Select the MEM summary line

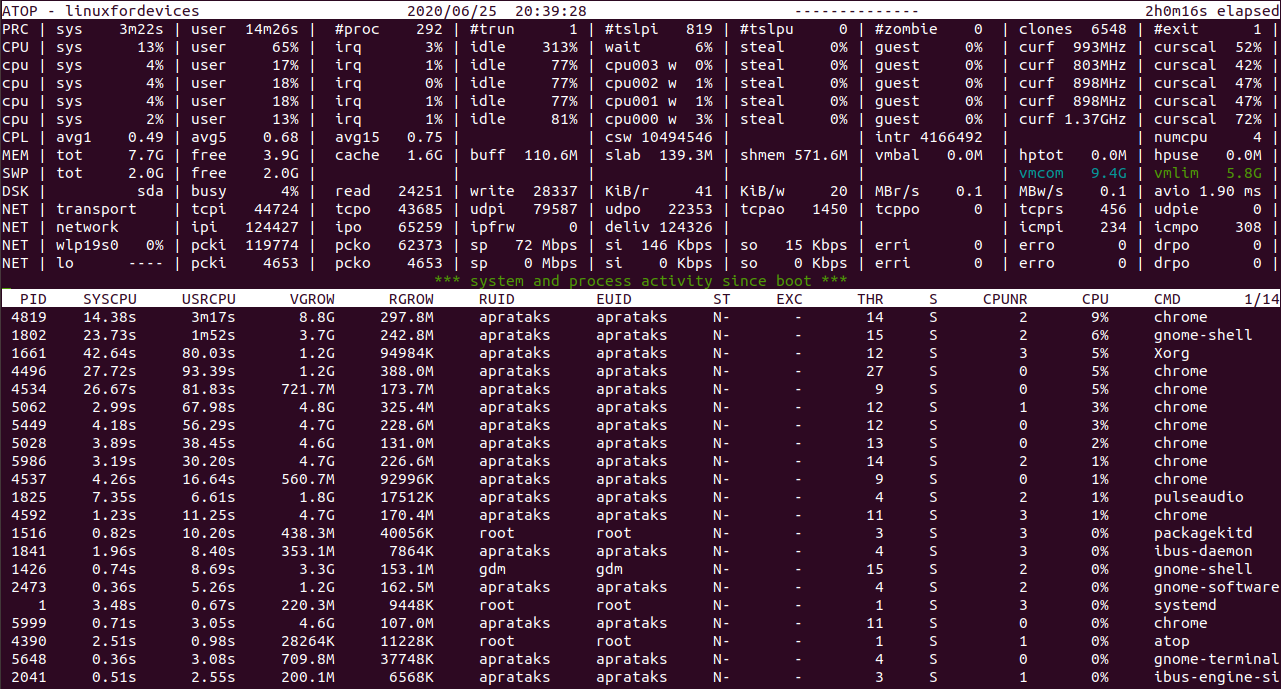(400, 155)
